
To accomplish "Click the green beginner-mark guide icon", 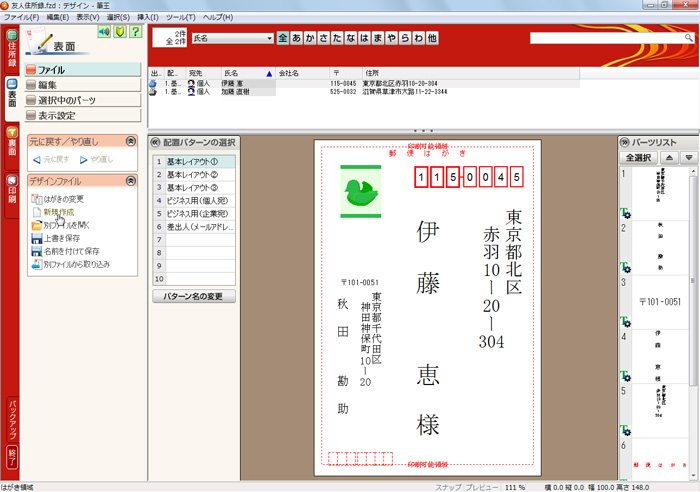I will coord(119,32).
